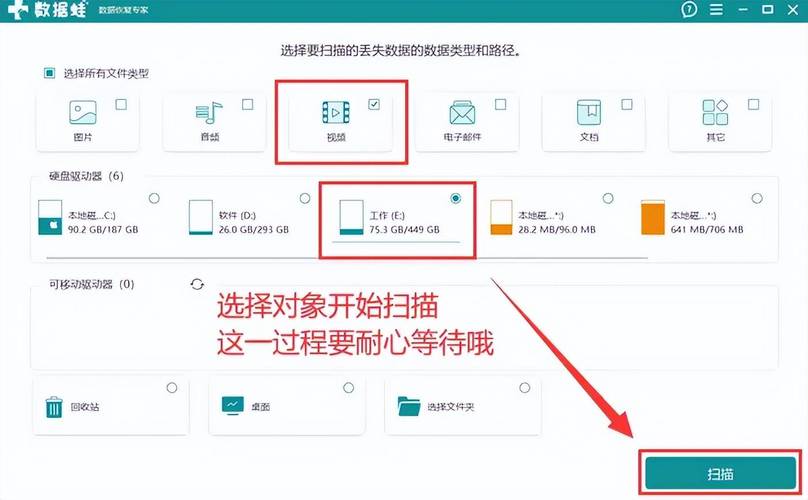Check the 图片 file type checkbox
Screen dimensions: 808x500
click(x=121, y=105)
